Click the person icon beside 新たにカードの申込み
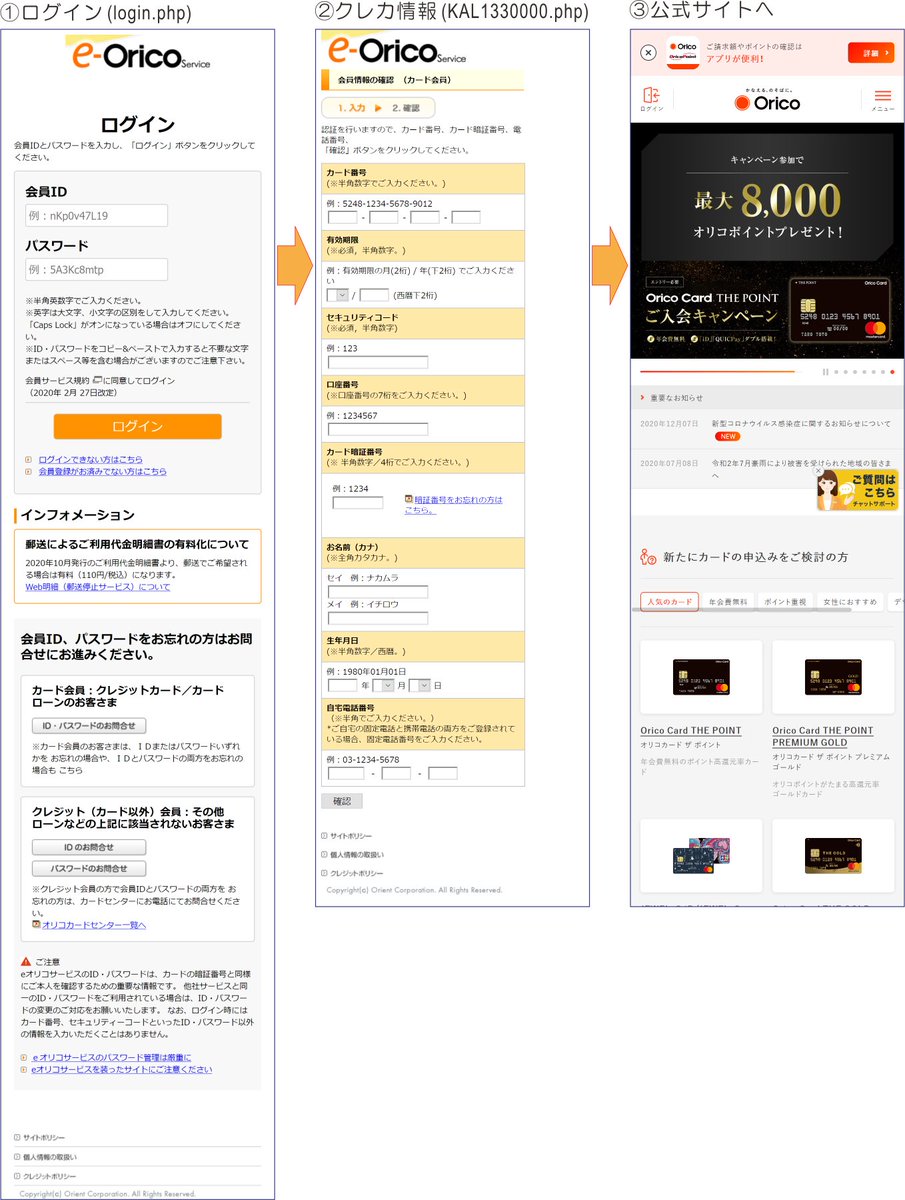The image size is (905, 1200). click(648, 557)
